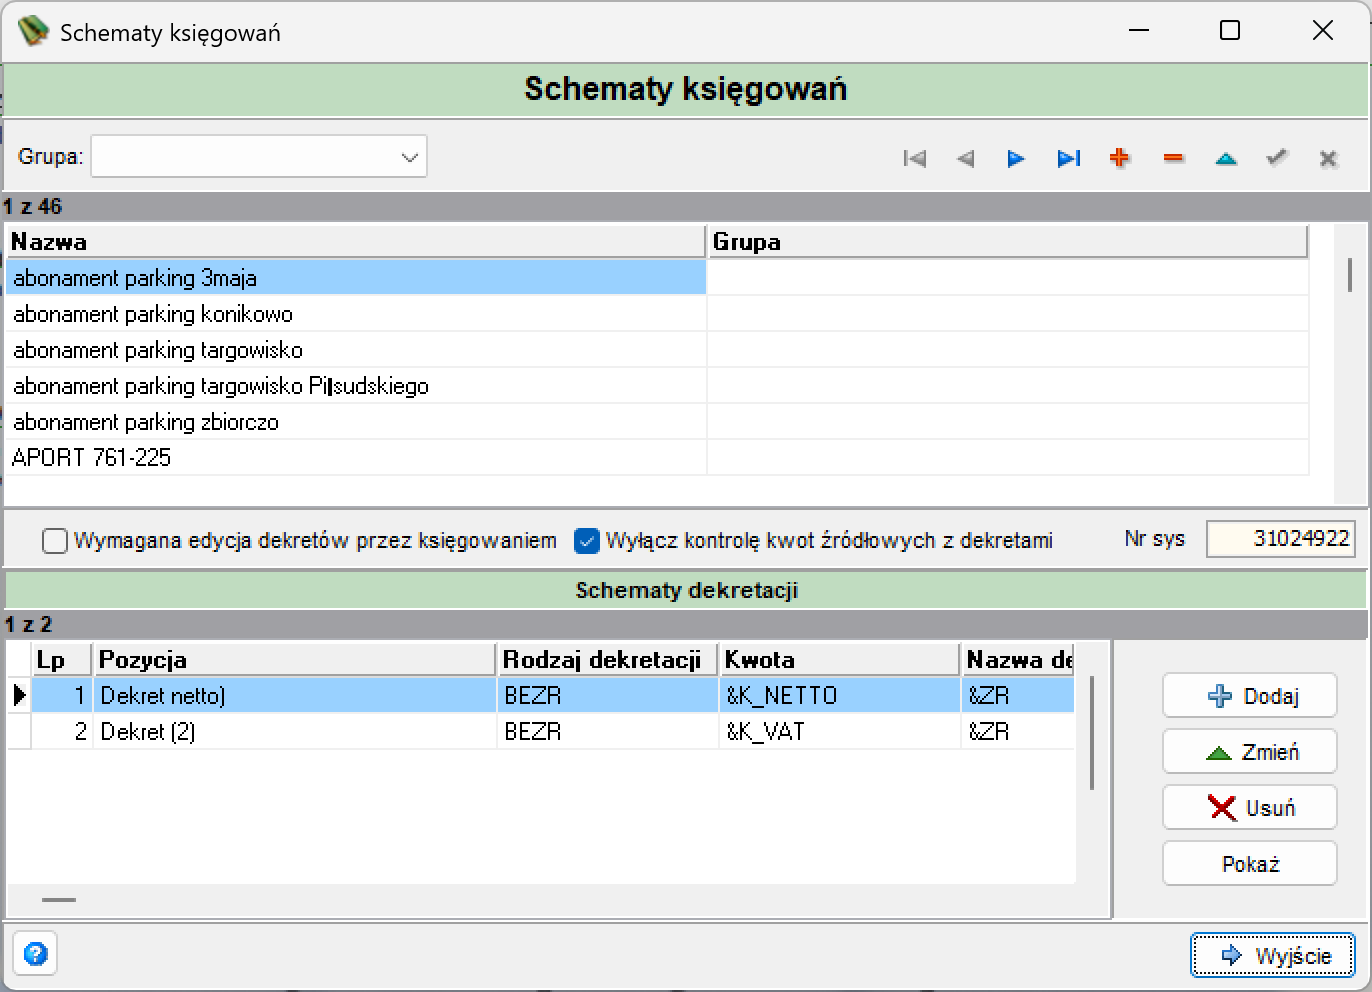Remove decree with the Usuń button
Viewport: 1372px width, 992px height.
tap(1250, 808)
